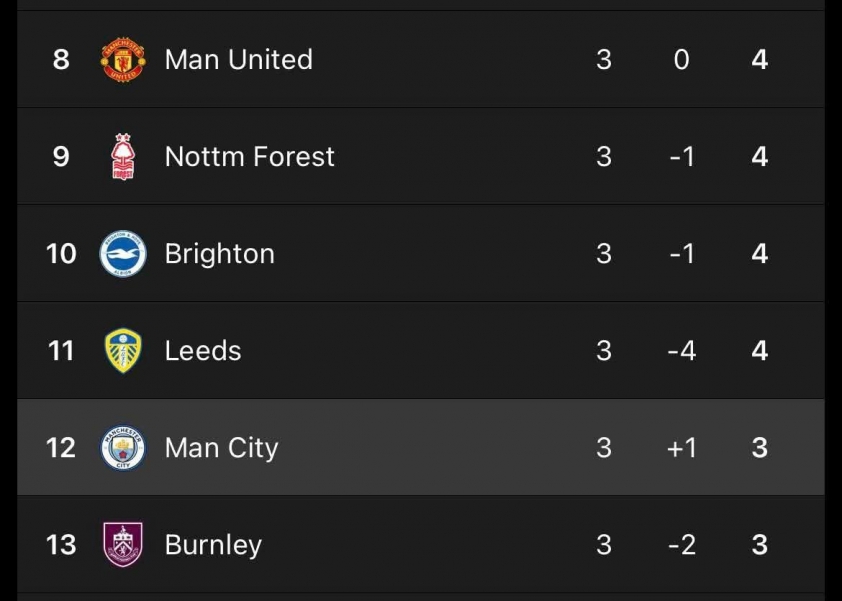842x601 pixels.
Task: Tap Burnley's -2 goal difference value
Action: point(681,545)
